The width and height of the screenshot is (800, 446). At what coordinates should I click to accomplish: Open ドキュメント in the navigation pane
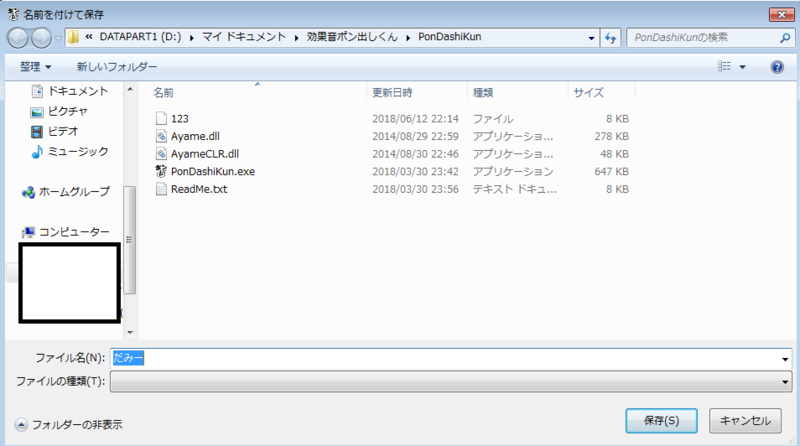click(x=78, y=91)
